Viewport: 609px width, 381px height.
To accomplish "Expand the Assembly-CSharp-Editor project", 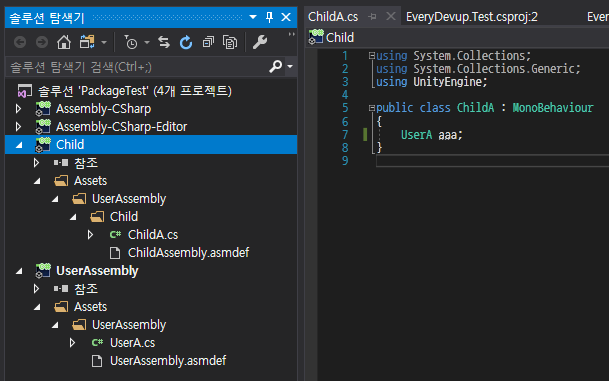I will click(x=18, y=127).
